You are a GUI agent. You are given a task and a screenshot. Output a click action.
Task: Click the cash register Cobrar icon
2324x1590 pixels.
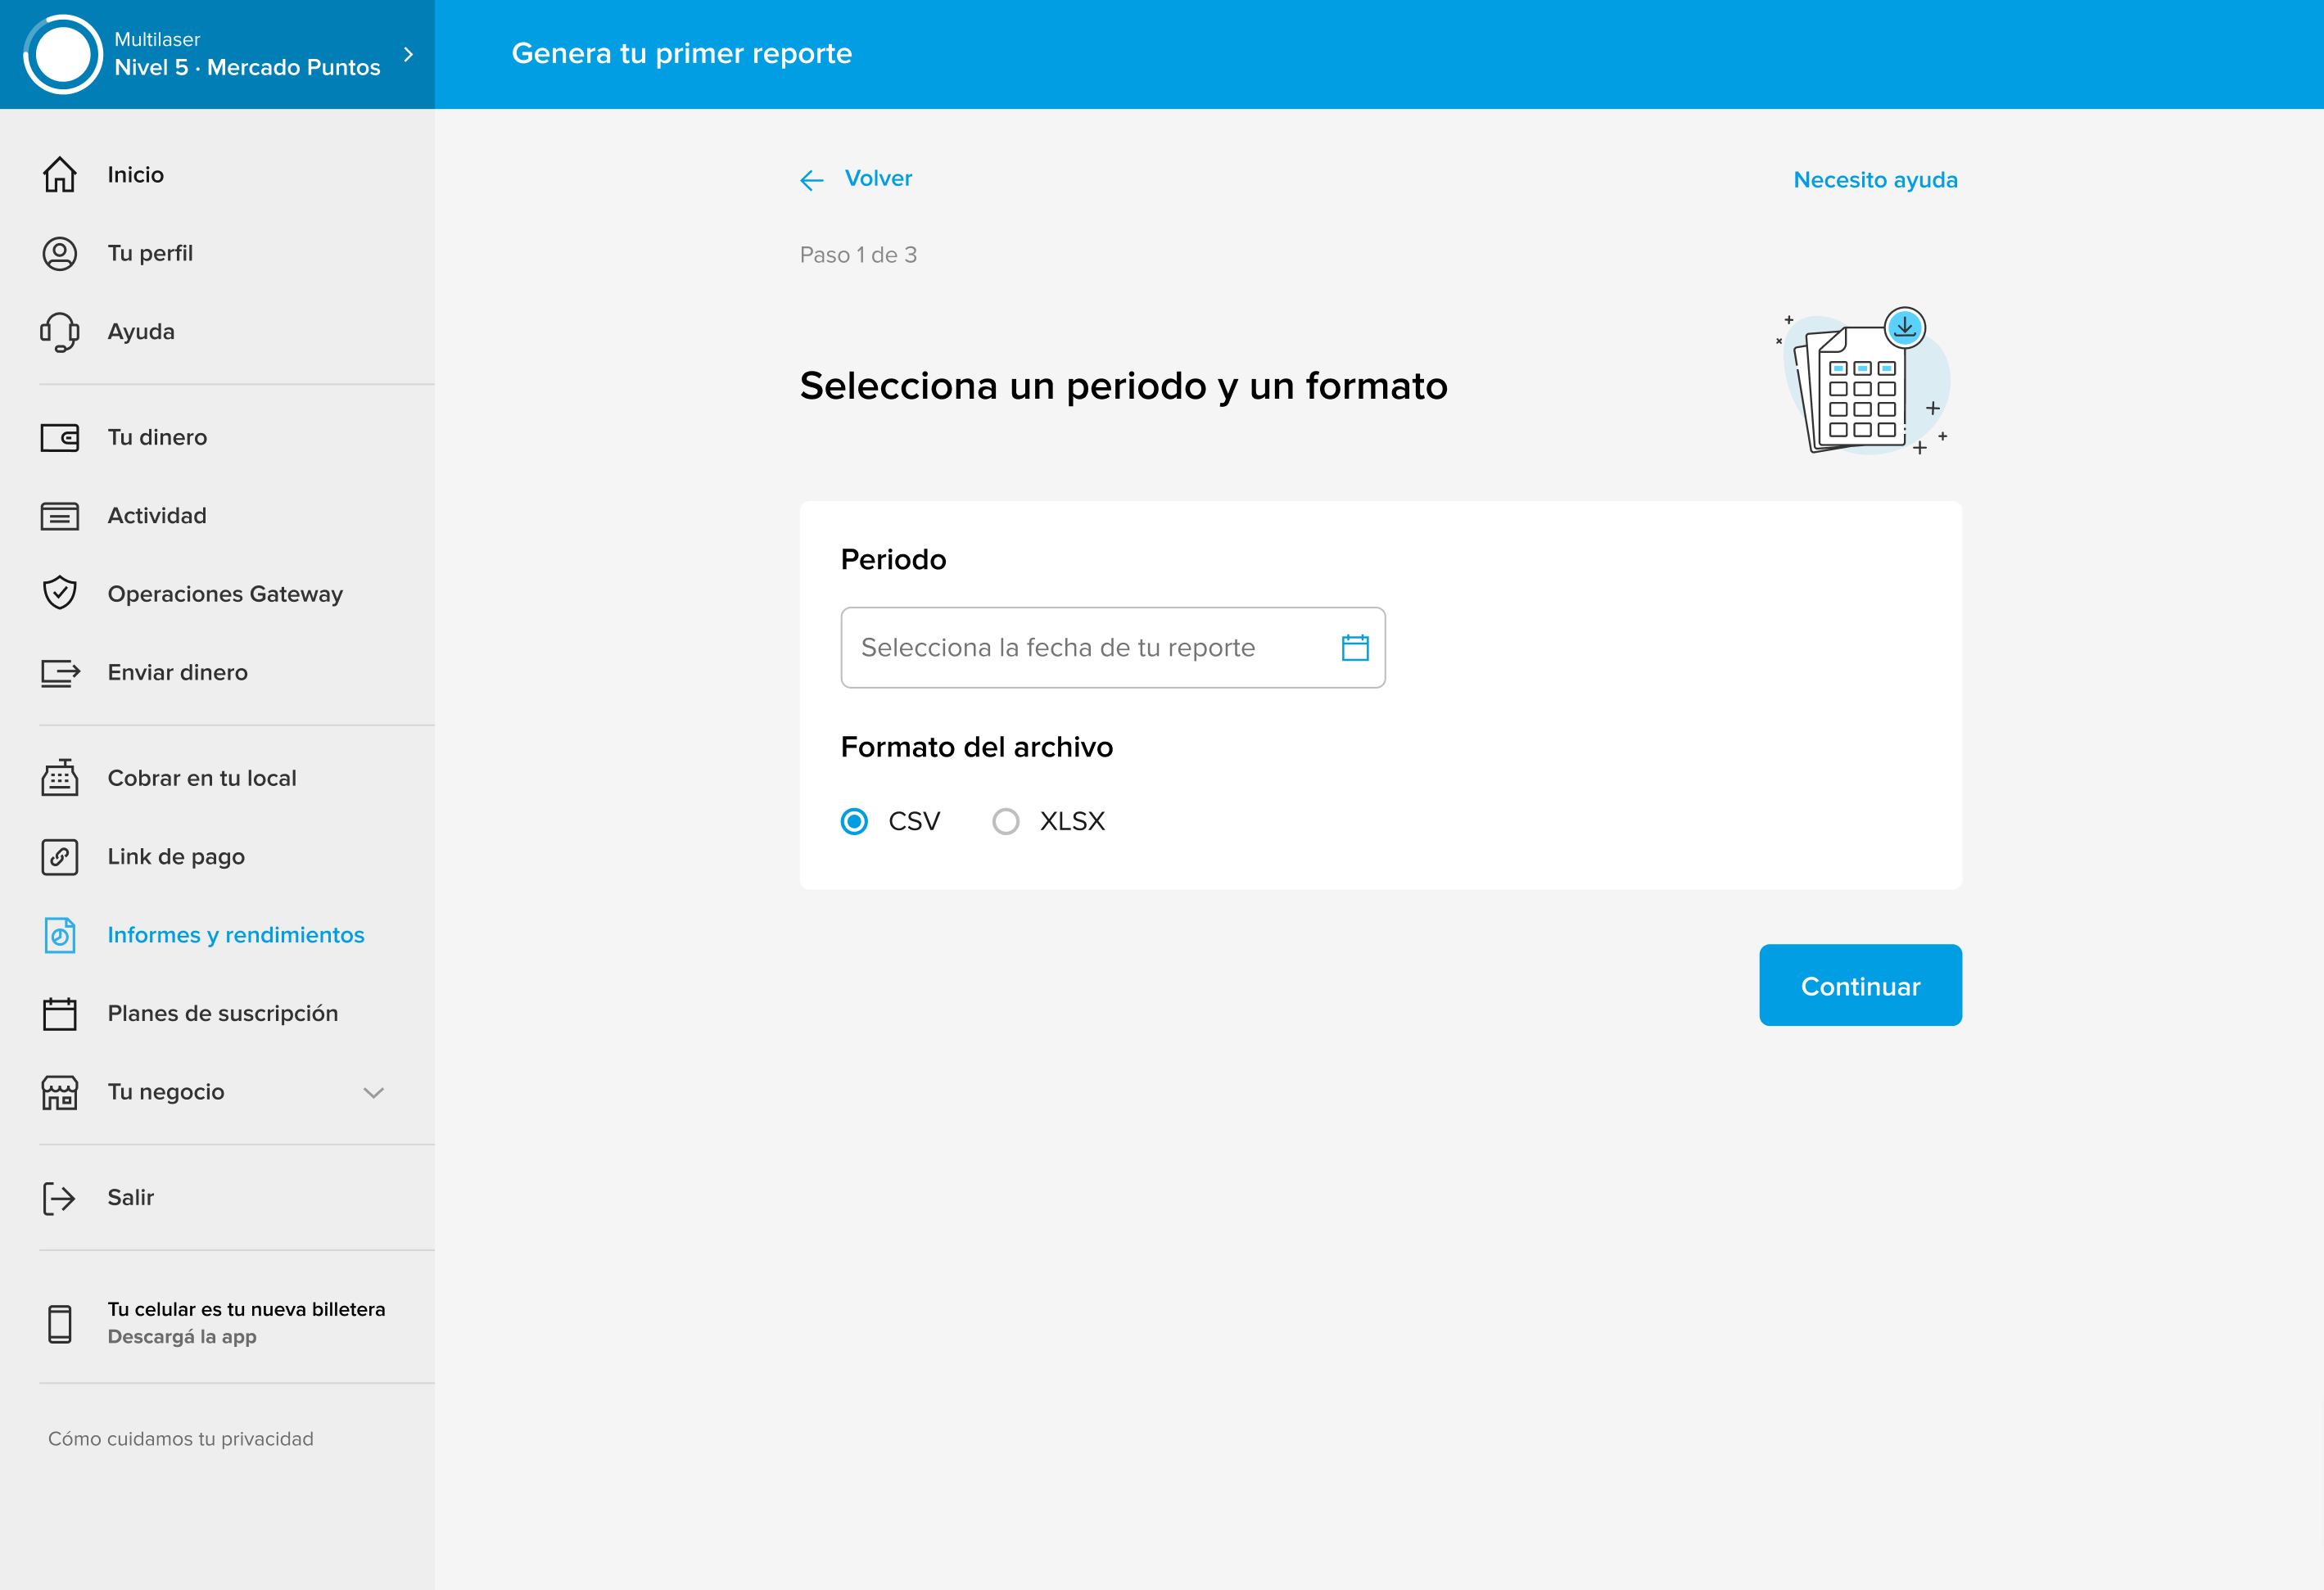(x=60, y=778)
